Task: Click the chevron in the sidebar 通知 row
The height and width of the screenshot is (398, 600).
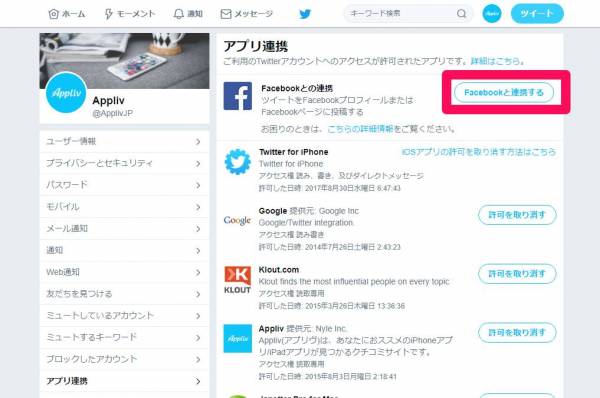Action: point(198,251)
